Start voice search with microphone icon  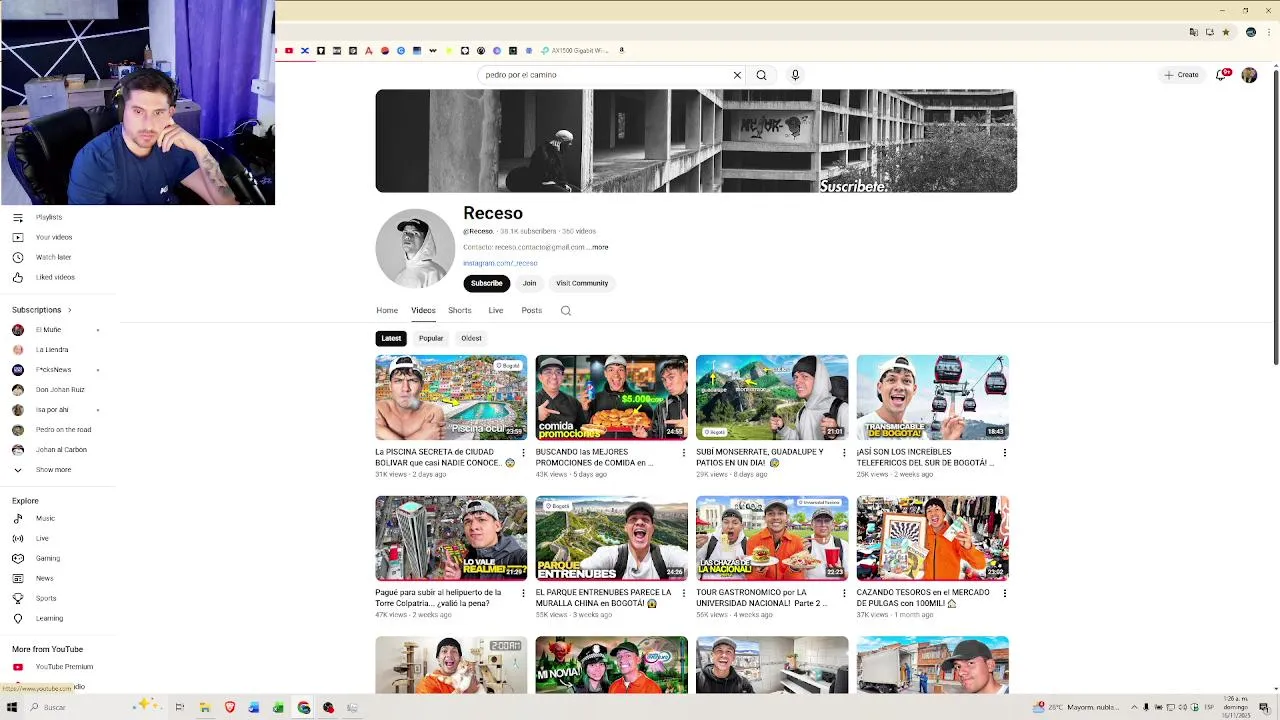795,75
